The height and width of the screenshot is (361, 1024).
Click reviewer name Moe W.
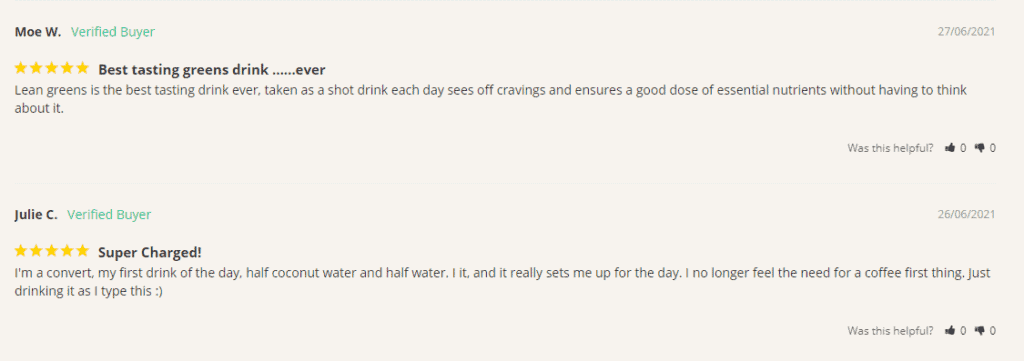38,32
